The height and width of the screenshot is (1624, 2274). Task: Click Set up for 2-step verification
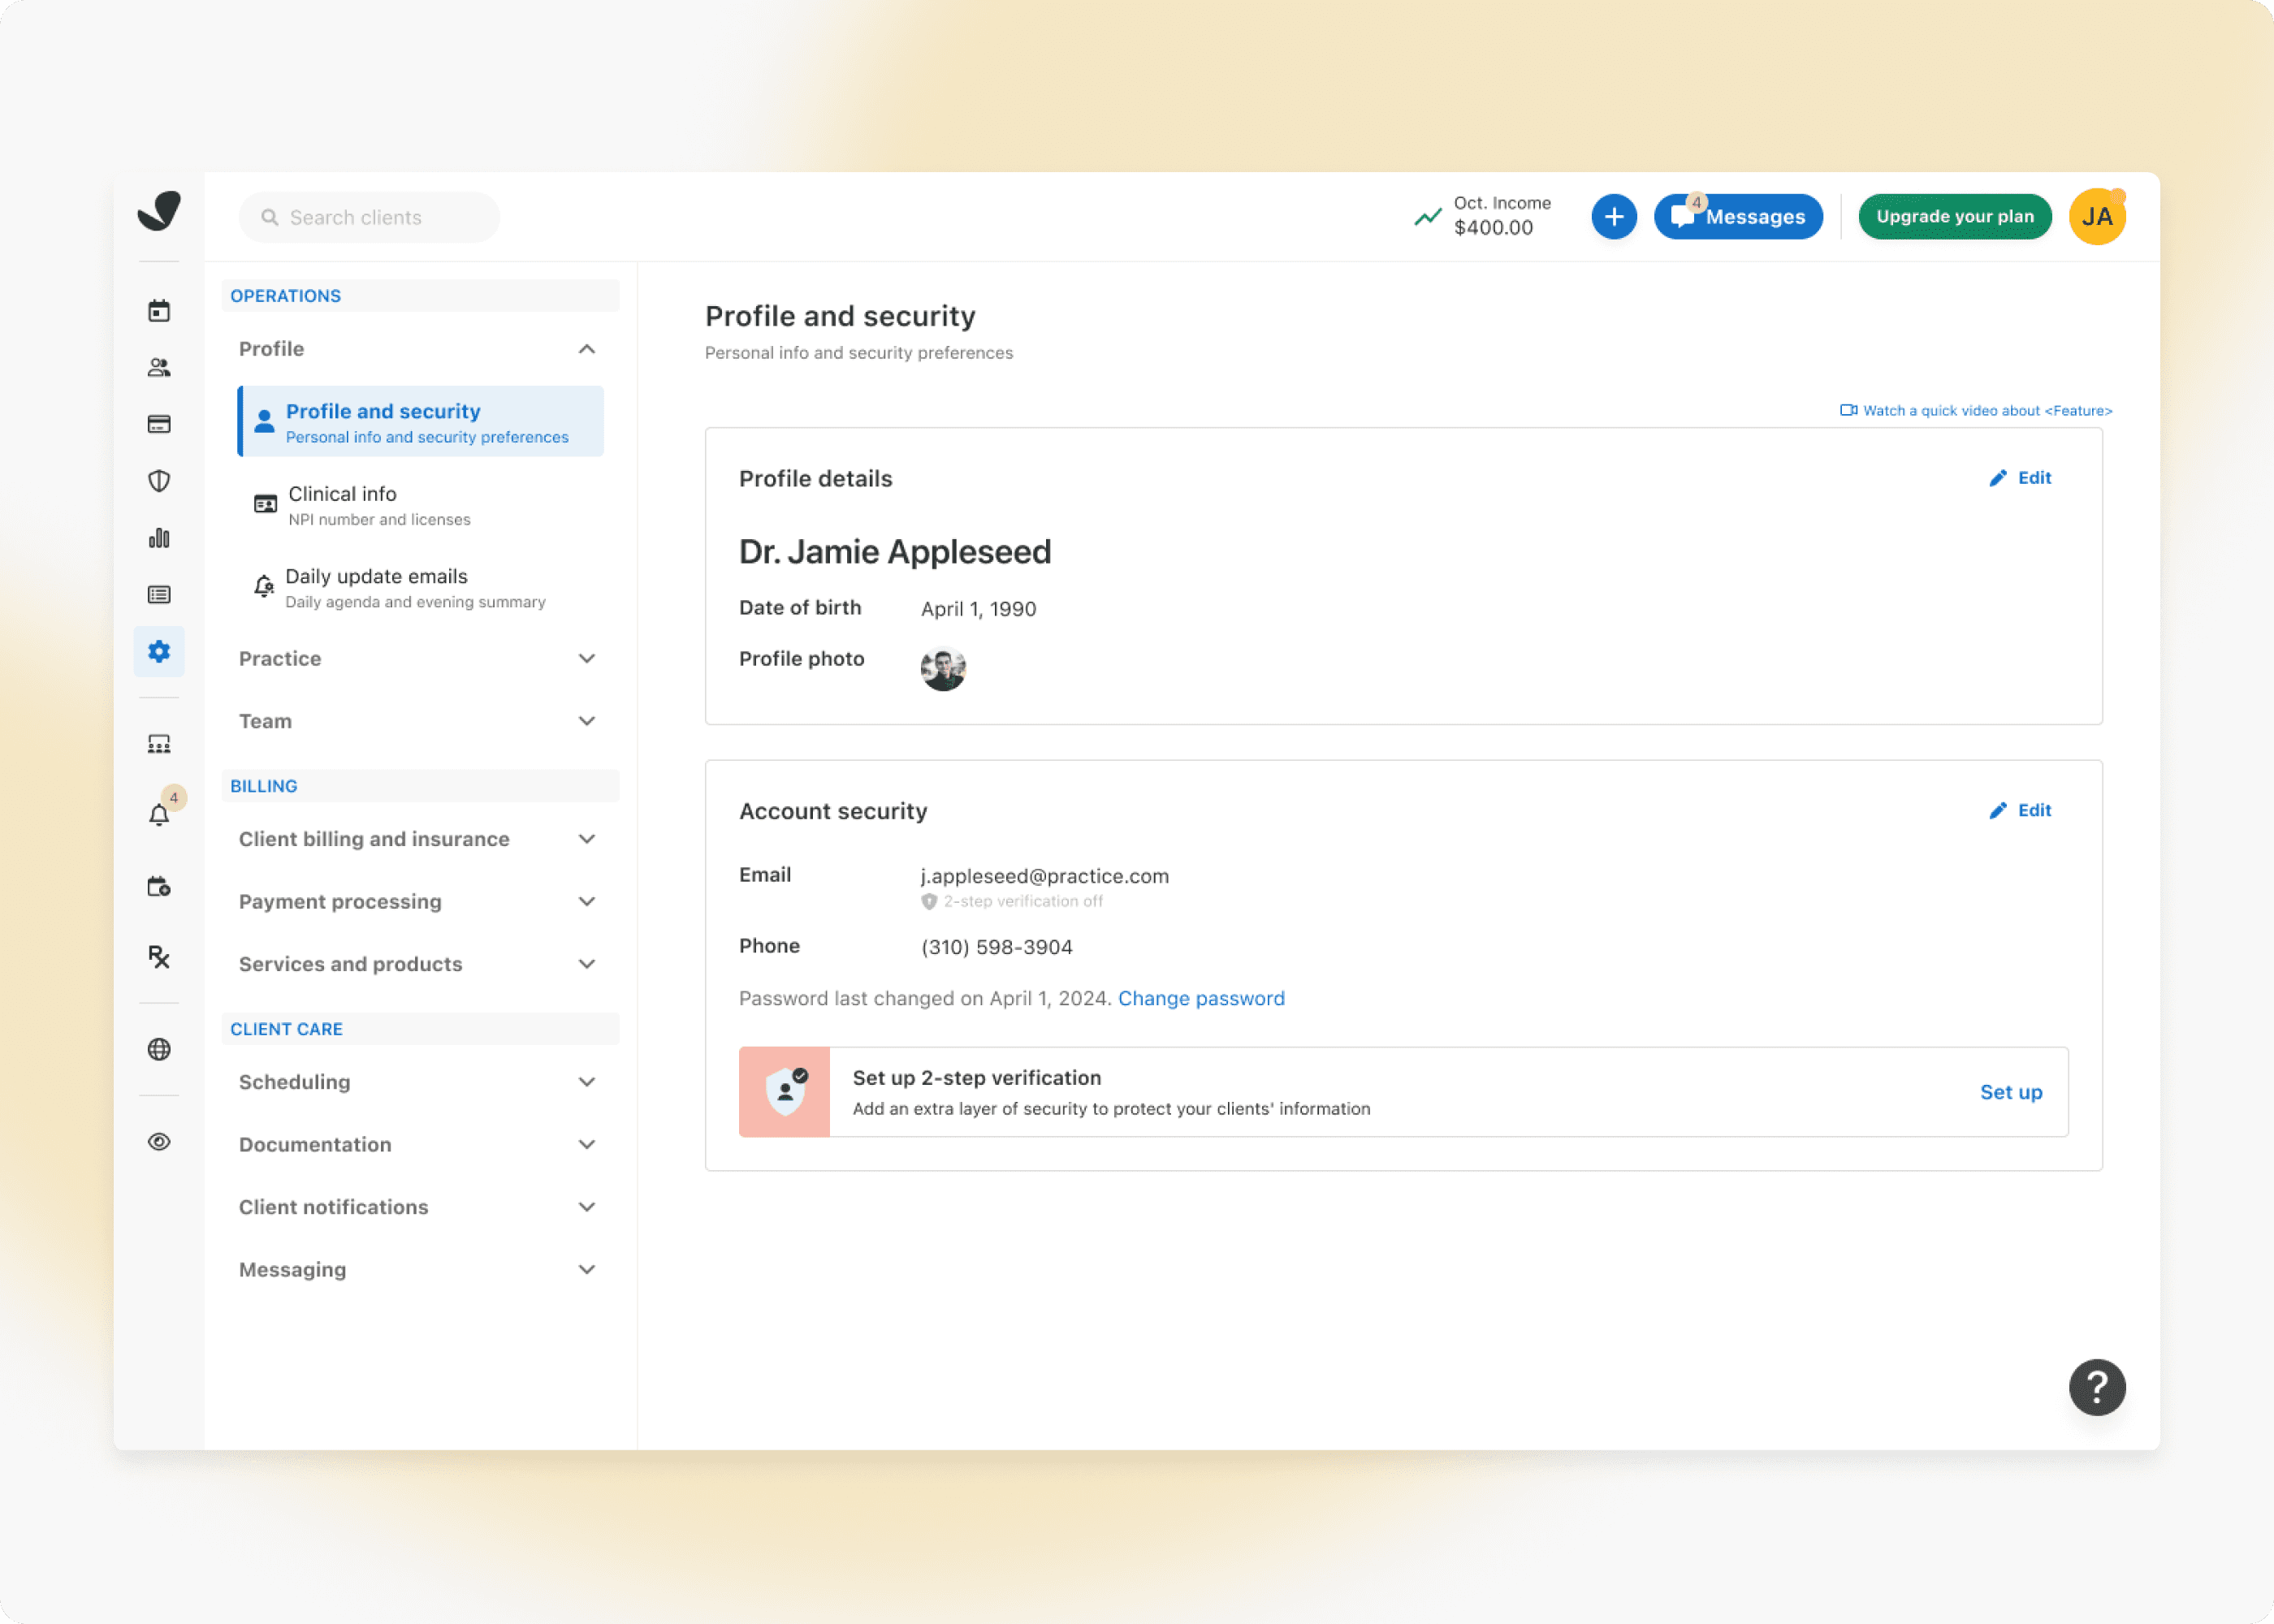click(x=2010, y=1092)
